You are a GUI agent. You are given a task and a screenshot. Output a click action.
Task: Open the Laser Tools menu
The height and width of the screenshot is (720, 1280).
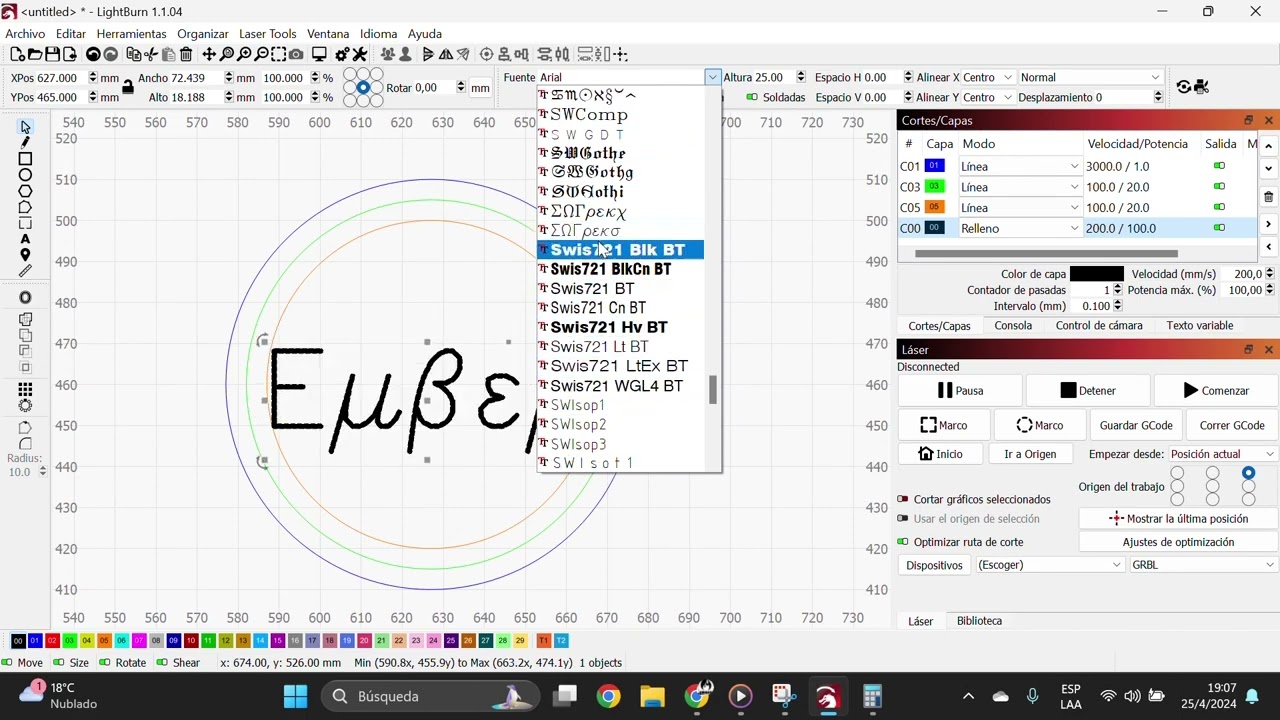click(267, 34)
